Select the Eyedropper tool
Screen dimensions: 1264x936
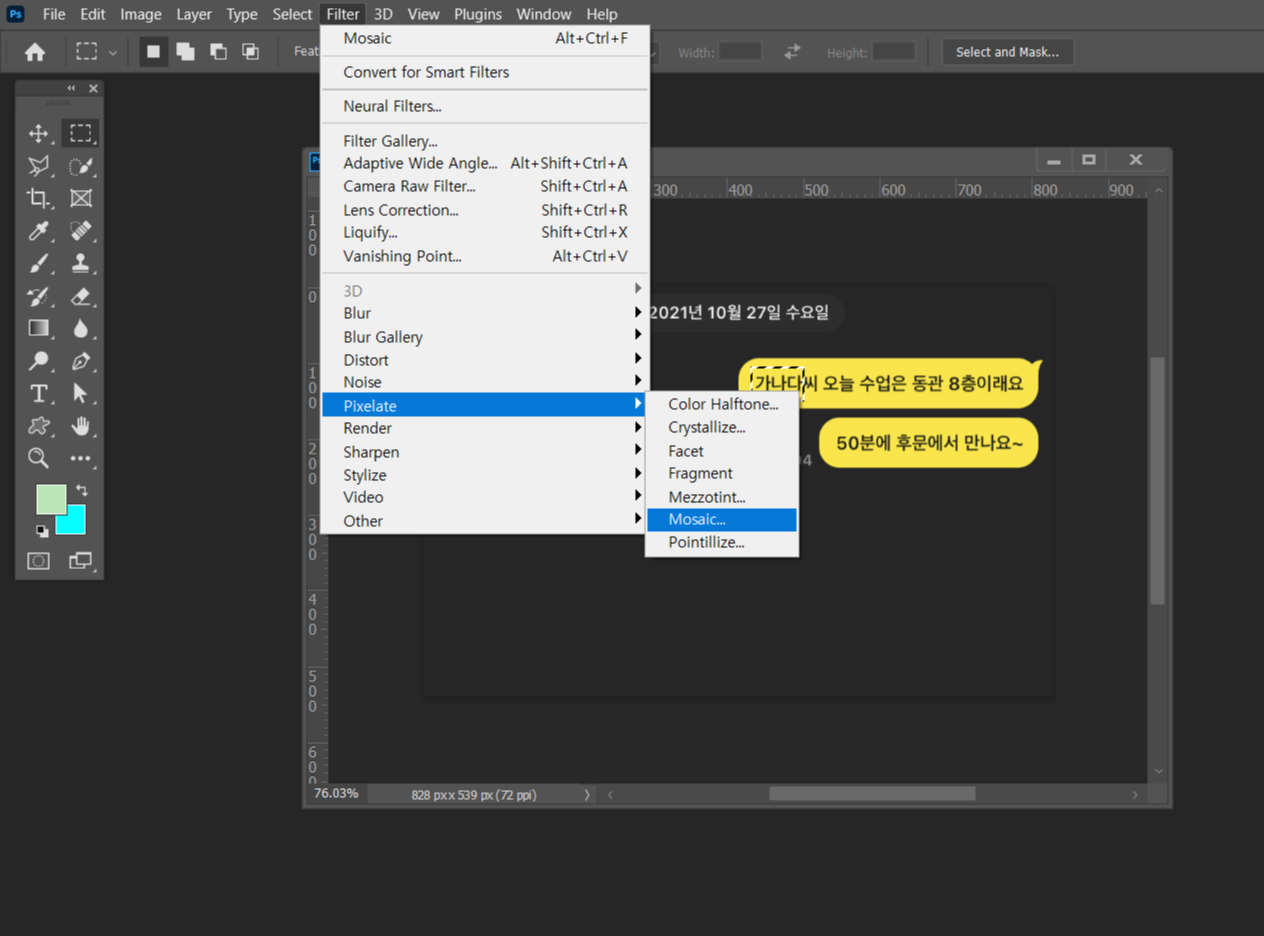tap(39, 231)
